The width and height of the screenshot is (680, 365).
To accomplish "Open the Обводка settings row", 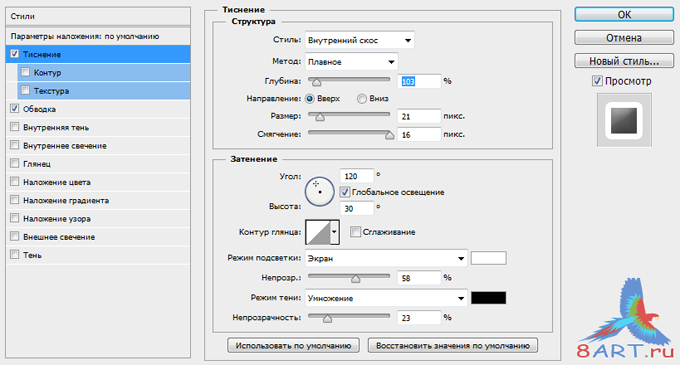I will coord(98,109).
